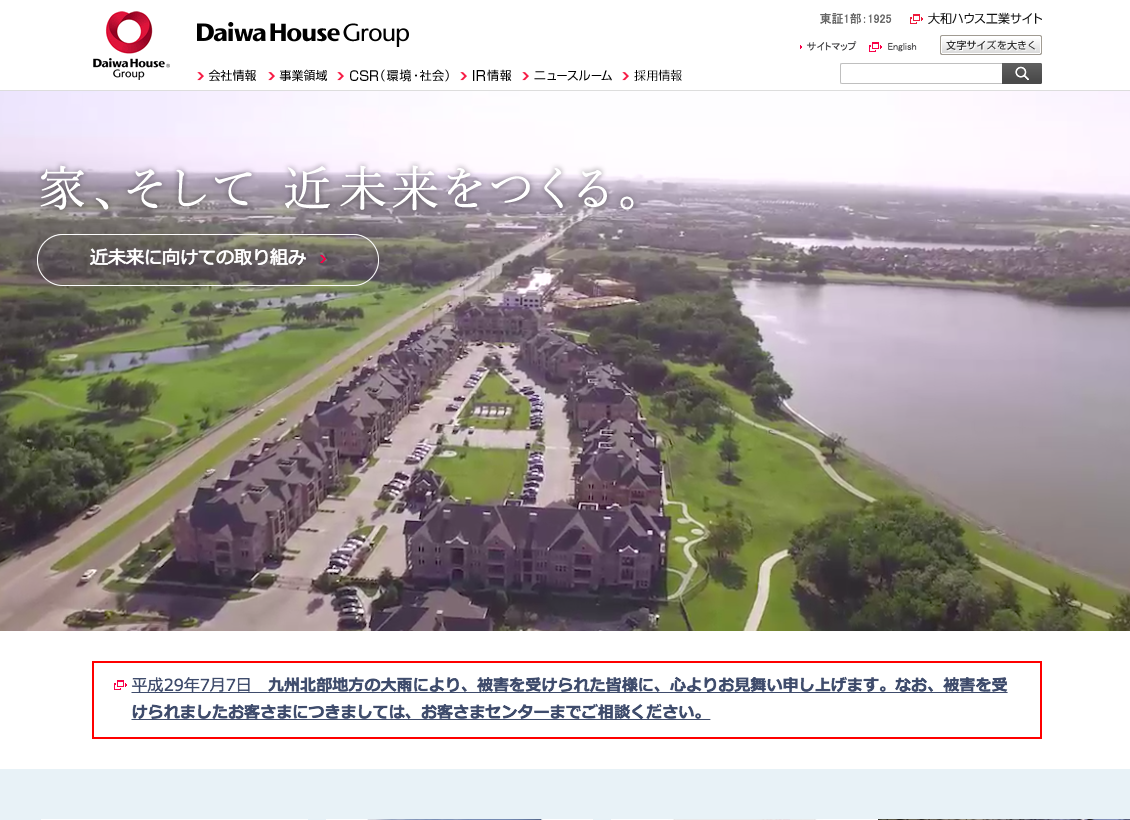Viewport: 1130px width, 820px height.
Task: Select the CSR（環境・社会）navigation item
Action: [x=399, y=74]
